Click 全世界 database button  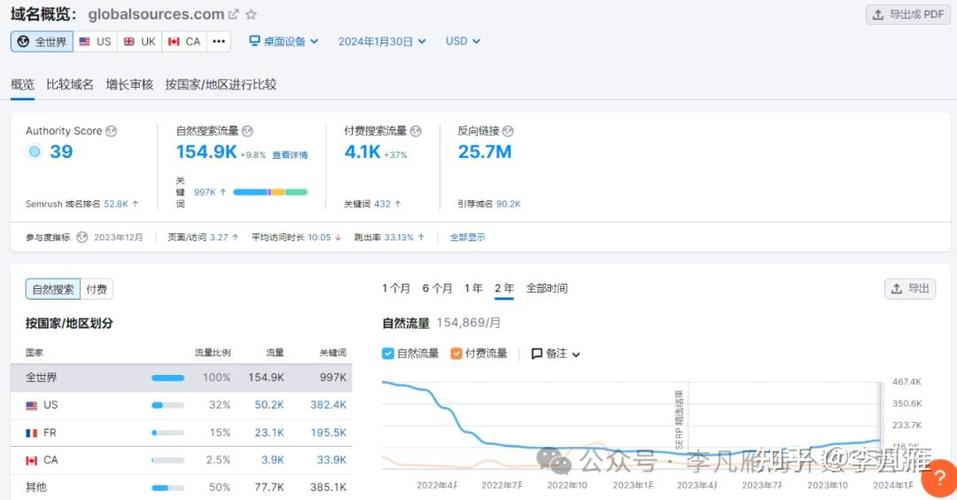[x=42, y=42]
